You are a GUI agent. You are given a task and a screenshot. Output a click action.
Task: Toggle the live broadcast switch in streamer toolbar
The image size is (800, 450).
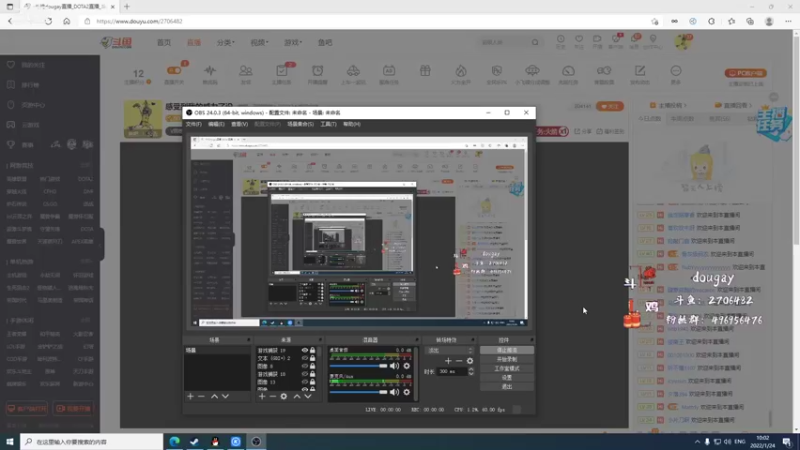(x=173, y=70)
